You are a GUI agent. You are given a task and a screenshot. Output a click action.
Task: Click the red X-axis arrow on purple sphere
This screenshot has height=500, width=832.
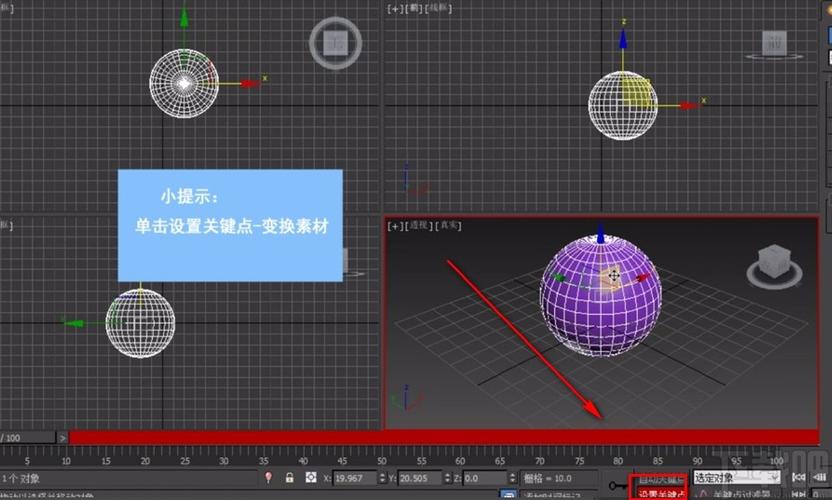click(642, 278)
